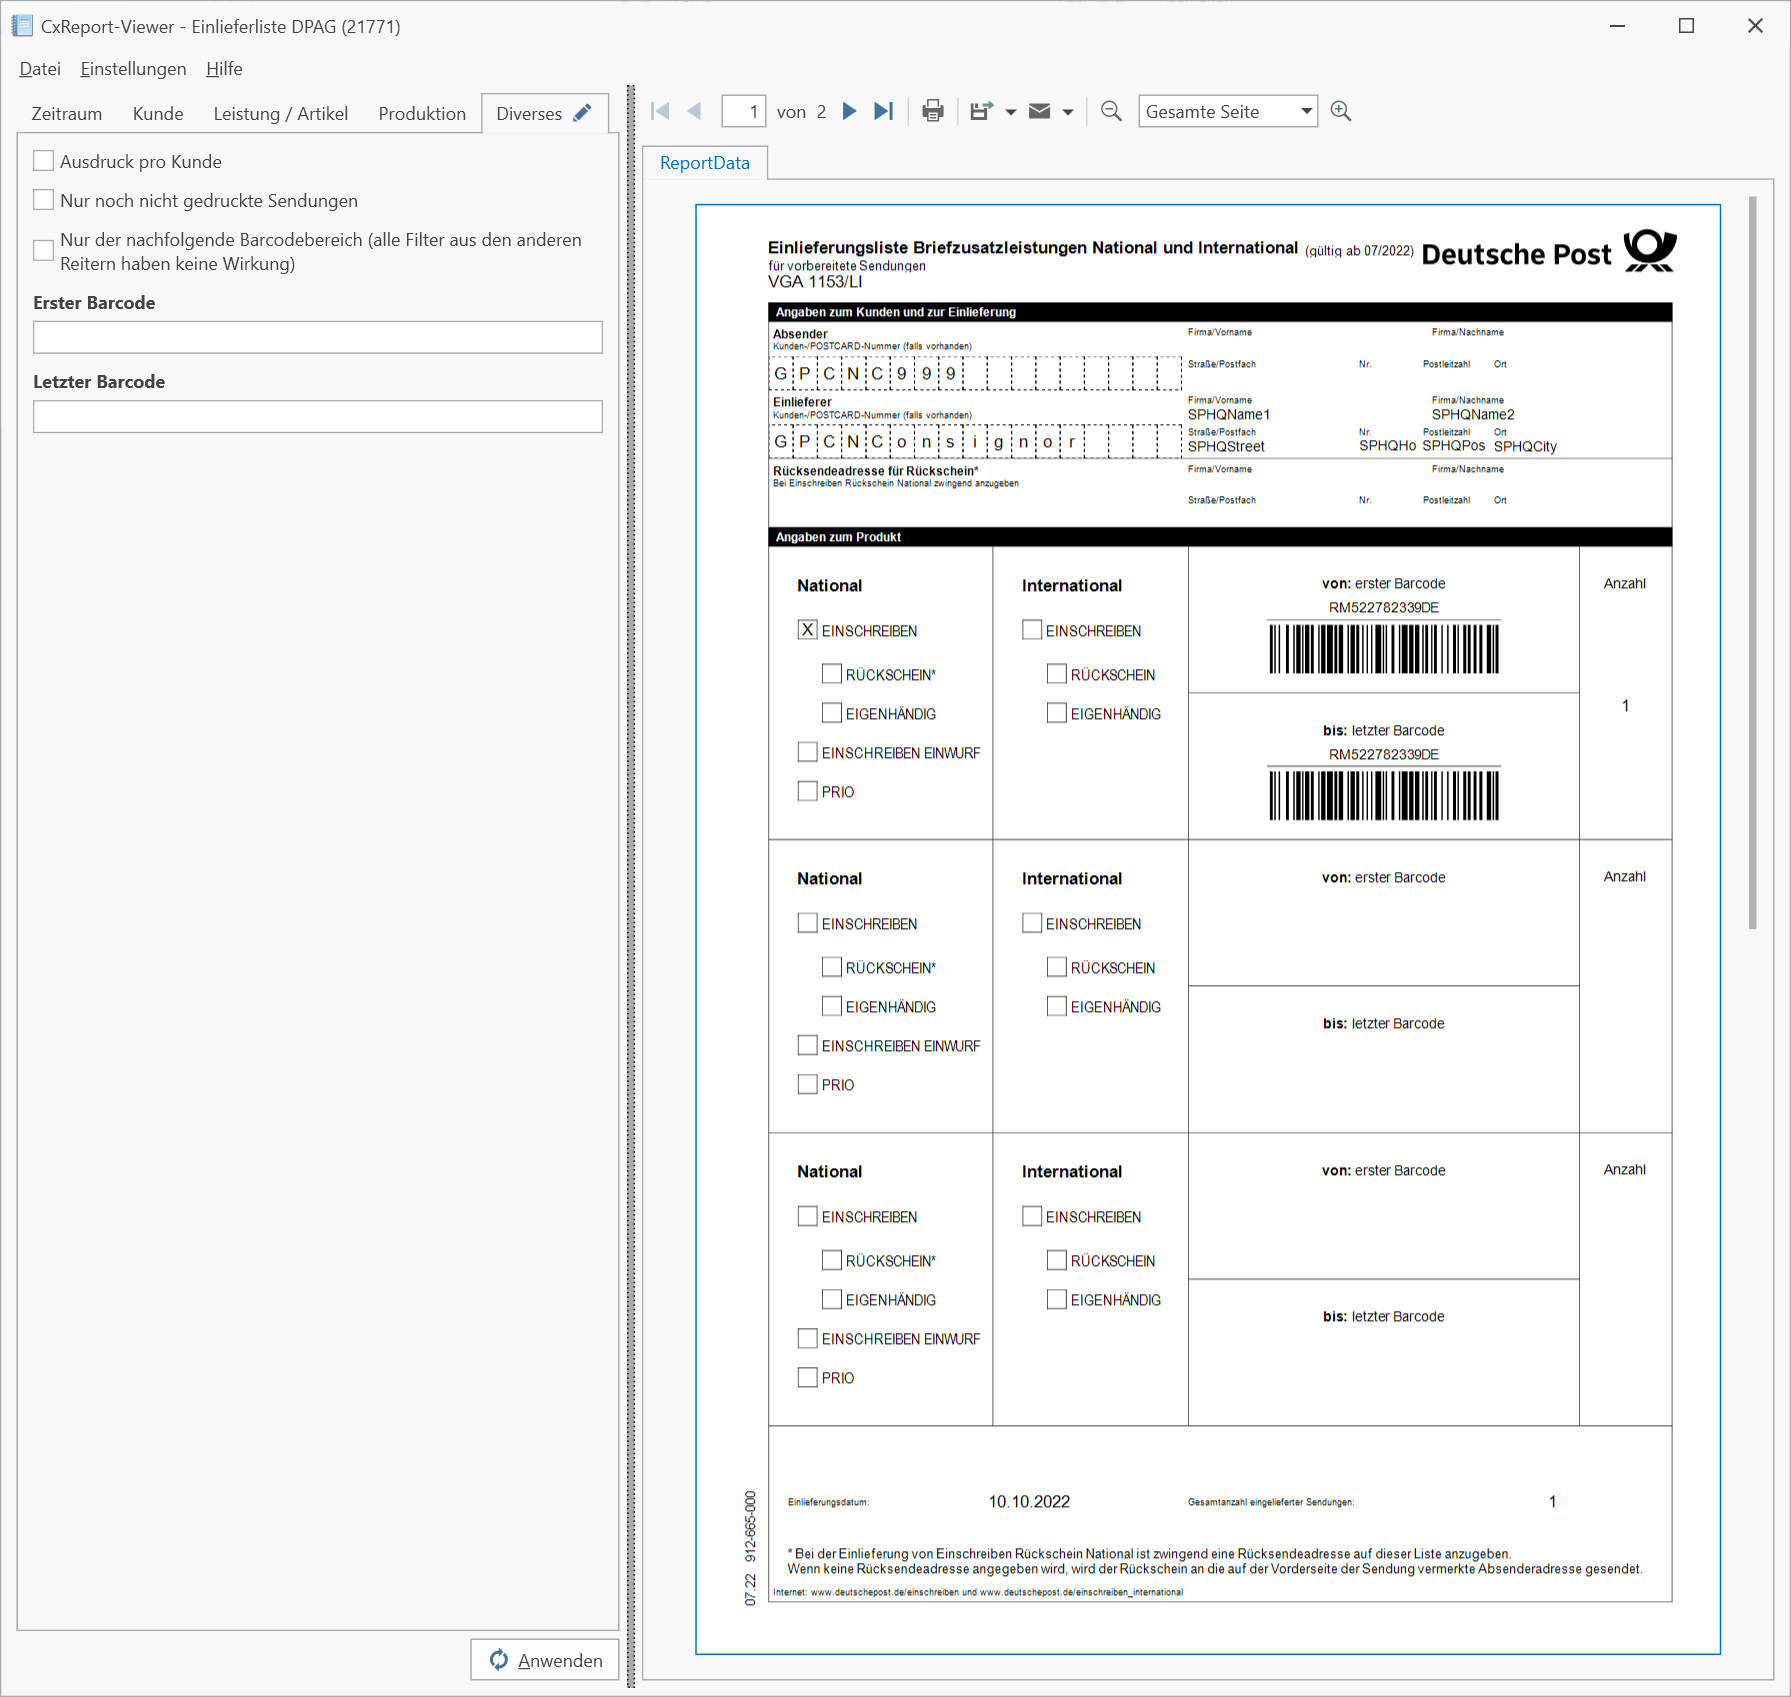Click the Erster Barcode input field
The height and width of the screenshot is (1697, 1791).
318,337
